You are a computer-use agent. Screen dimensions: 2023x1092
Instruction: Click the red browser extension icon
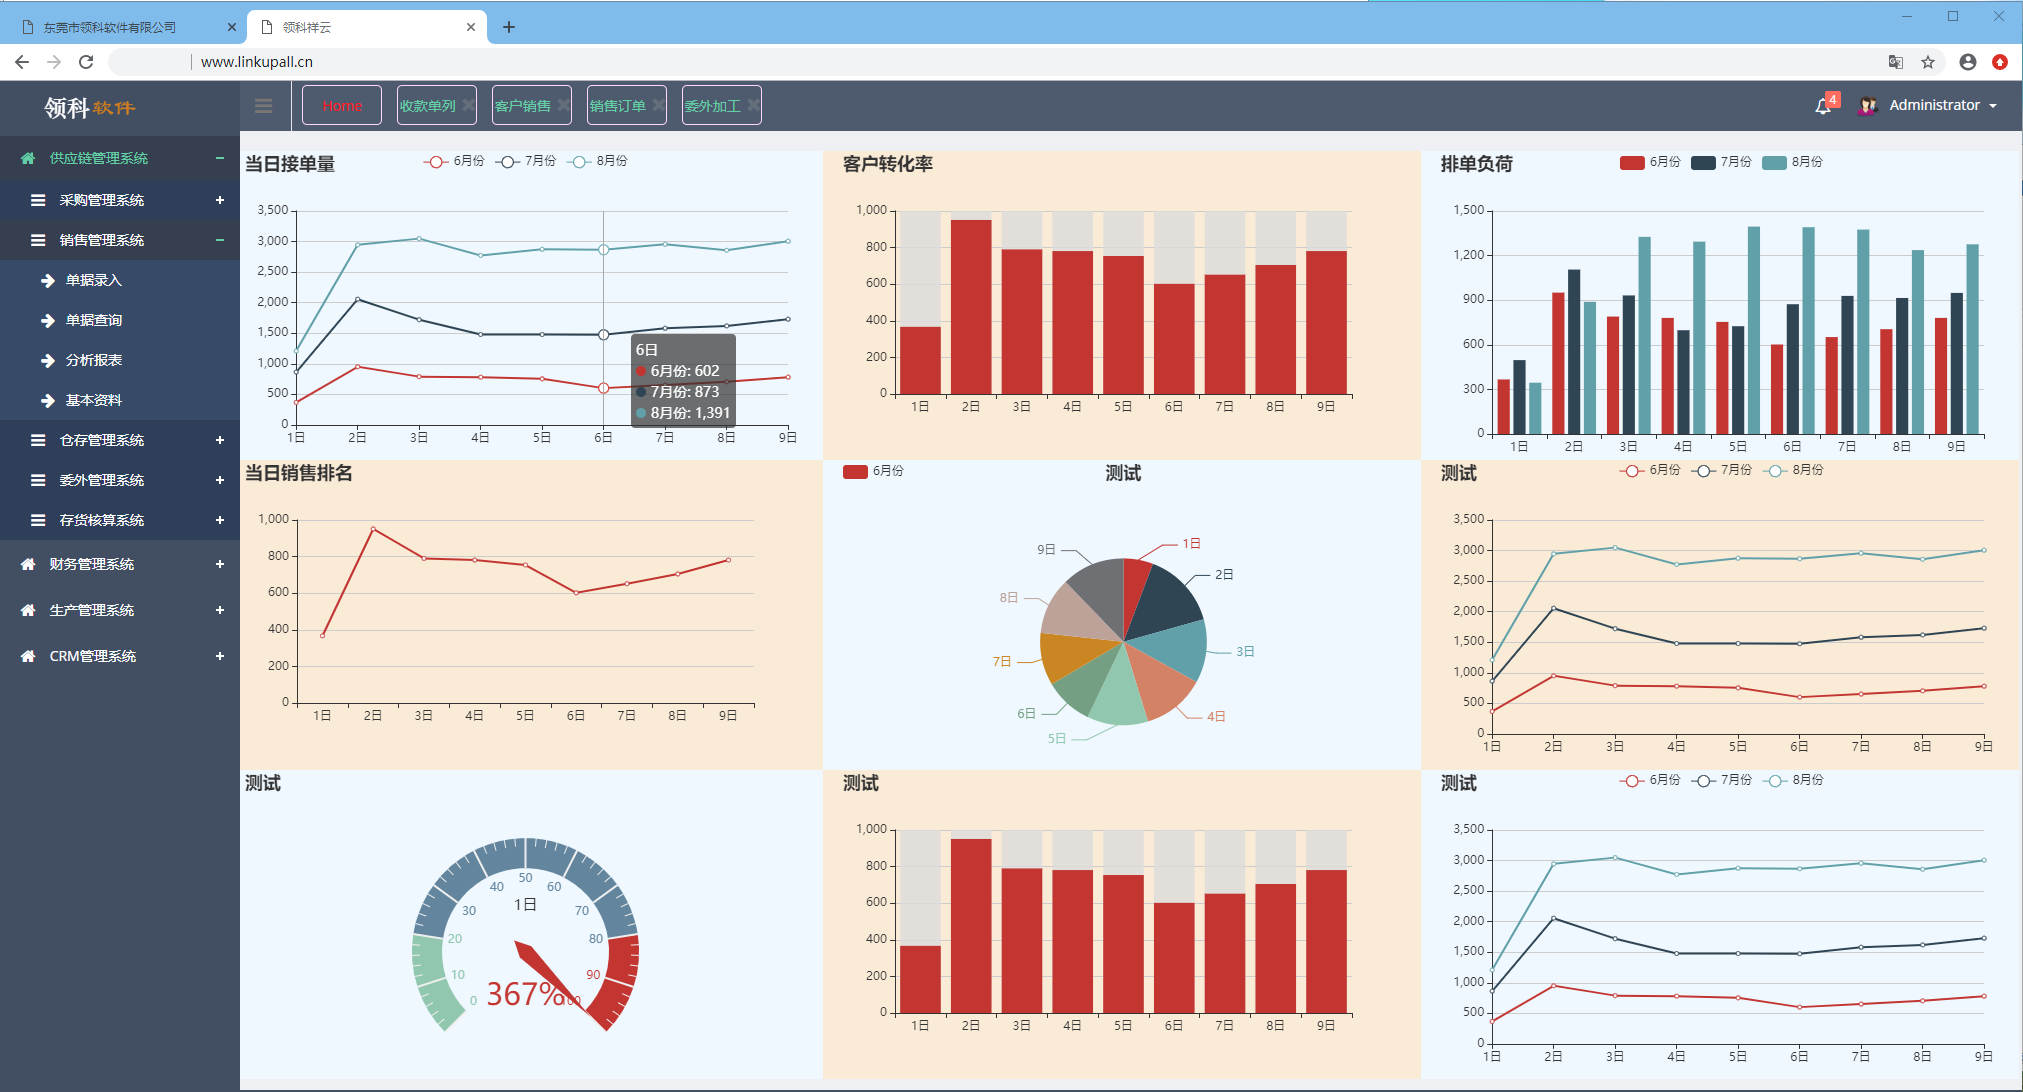(x=2000, y=62)
